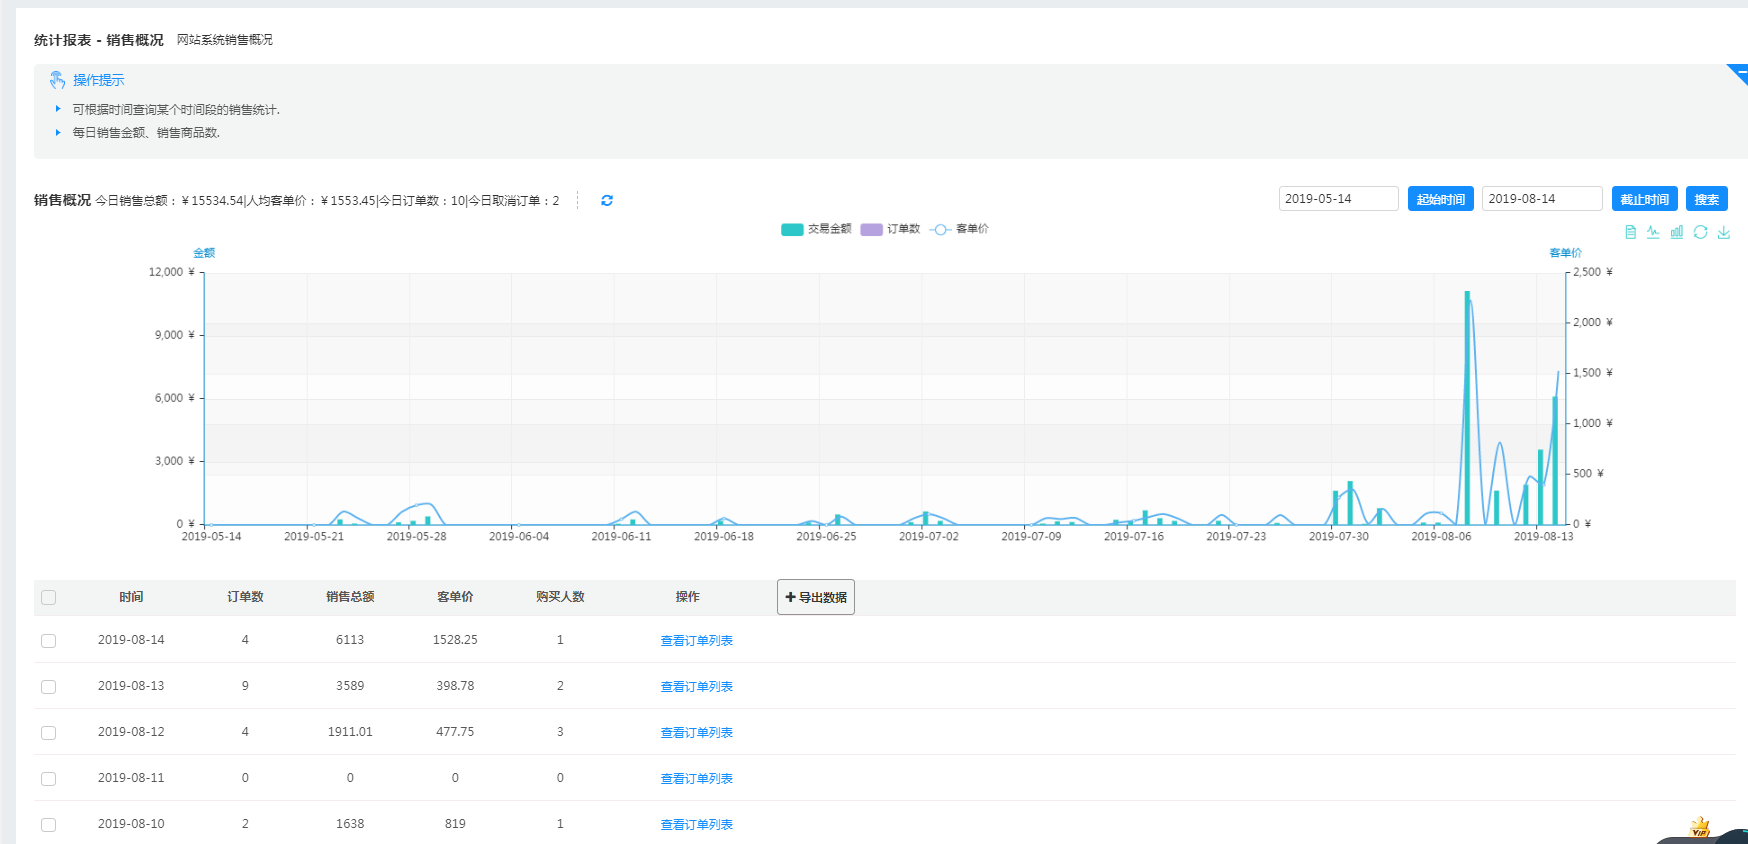Collapse tips panel via top-right blue corner

[1739, 72]
